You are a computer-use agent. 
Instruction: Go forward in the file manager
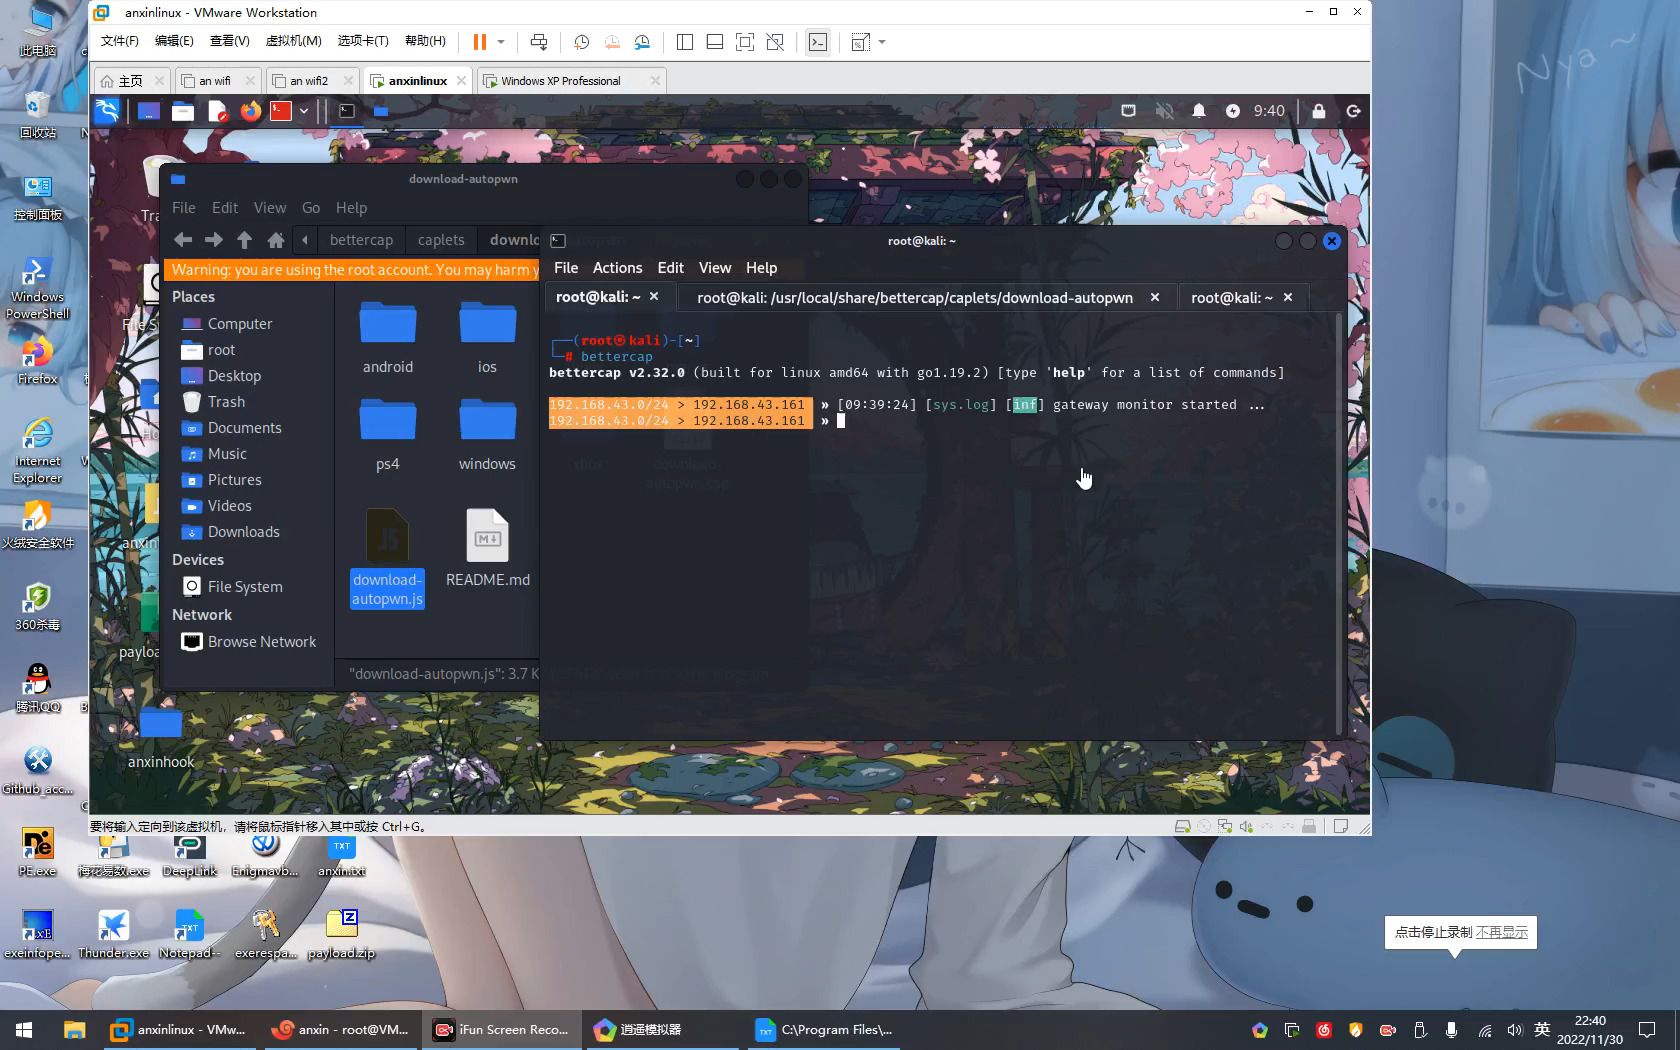[214, 240]
